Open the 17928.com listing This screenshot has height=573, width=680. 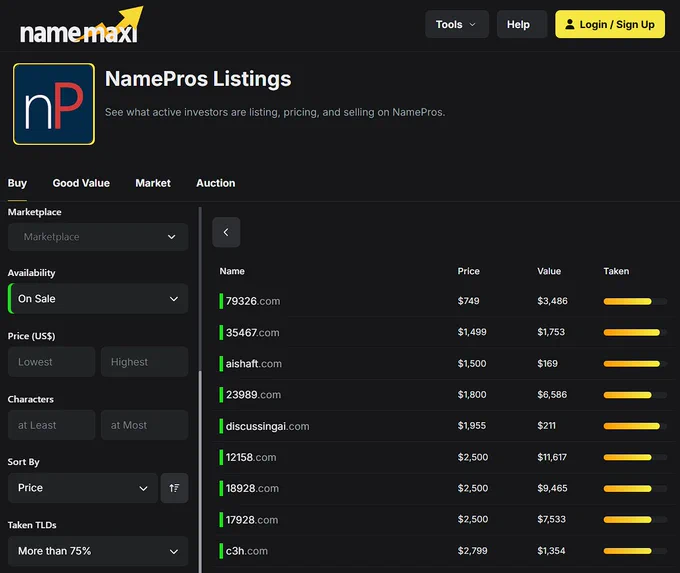pyautogui.click(x=252, y=520)
